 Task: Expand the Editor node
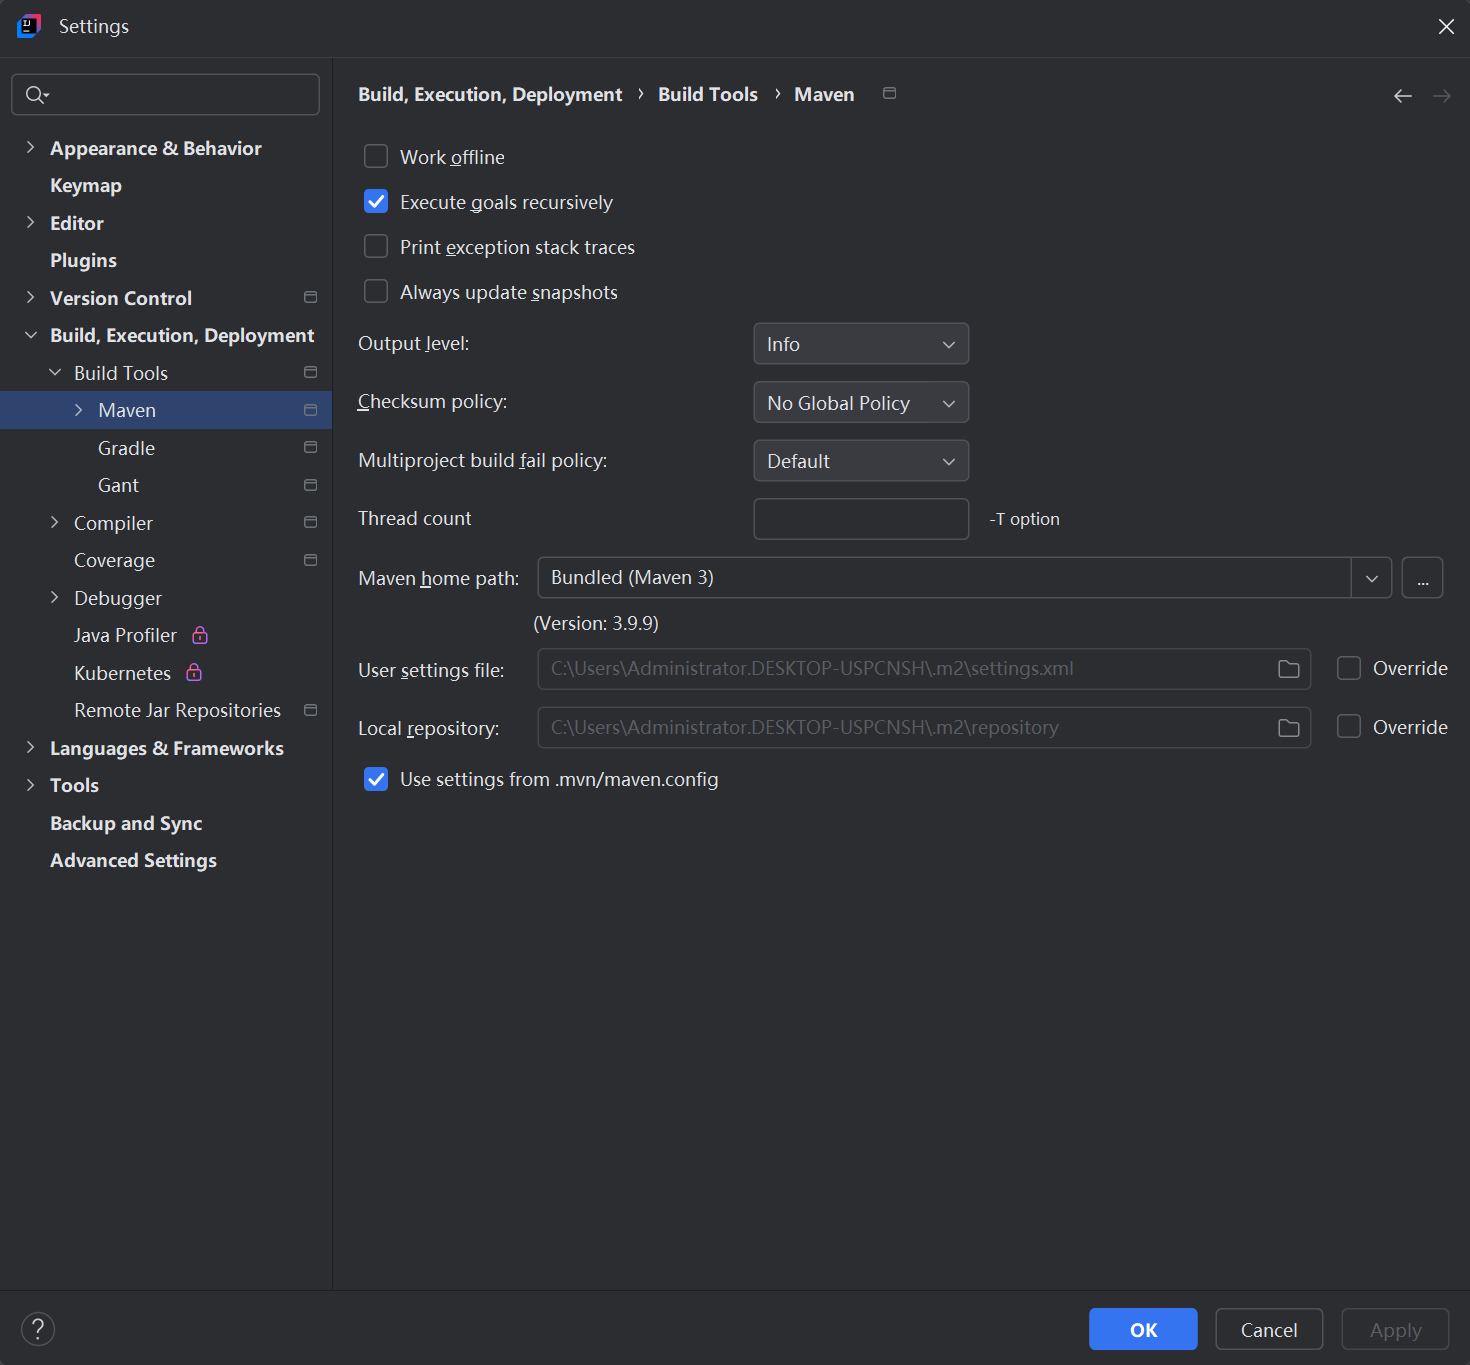[30, 222]
